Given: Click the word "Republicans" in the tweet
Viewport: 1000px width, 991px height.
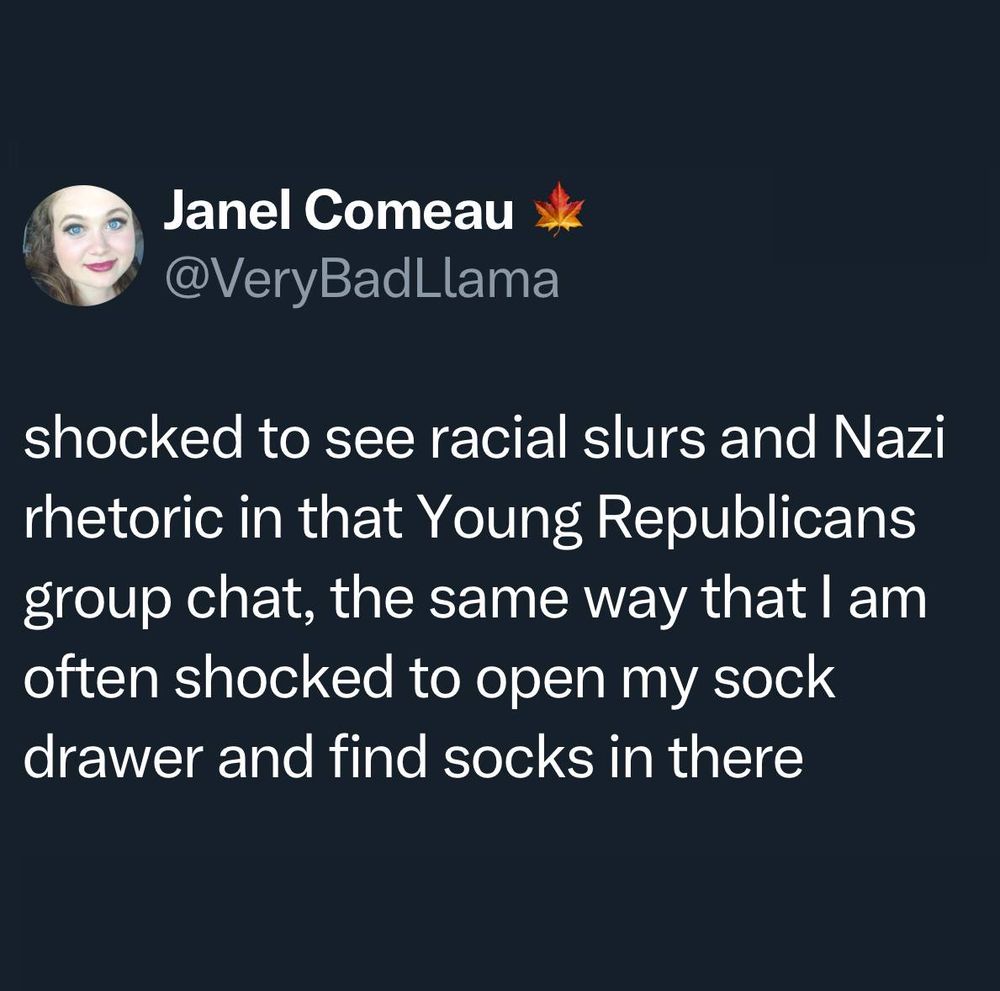Looking at the screenshot, I should point(756,520).
